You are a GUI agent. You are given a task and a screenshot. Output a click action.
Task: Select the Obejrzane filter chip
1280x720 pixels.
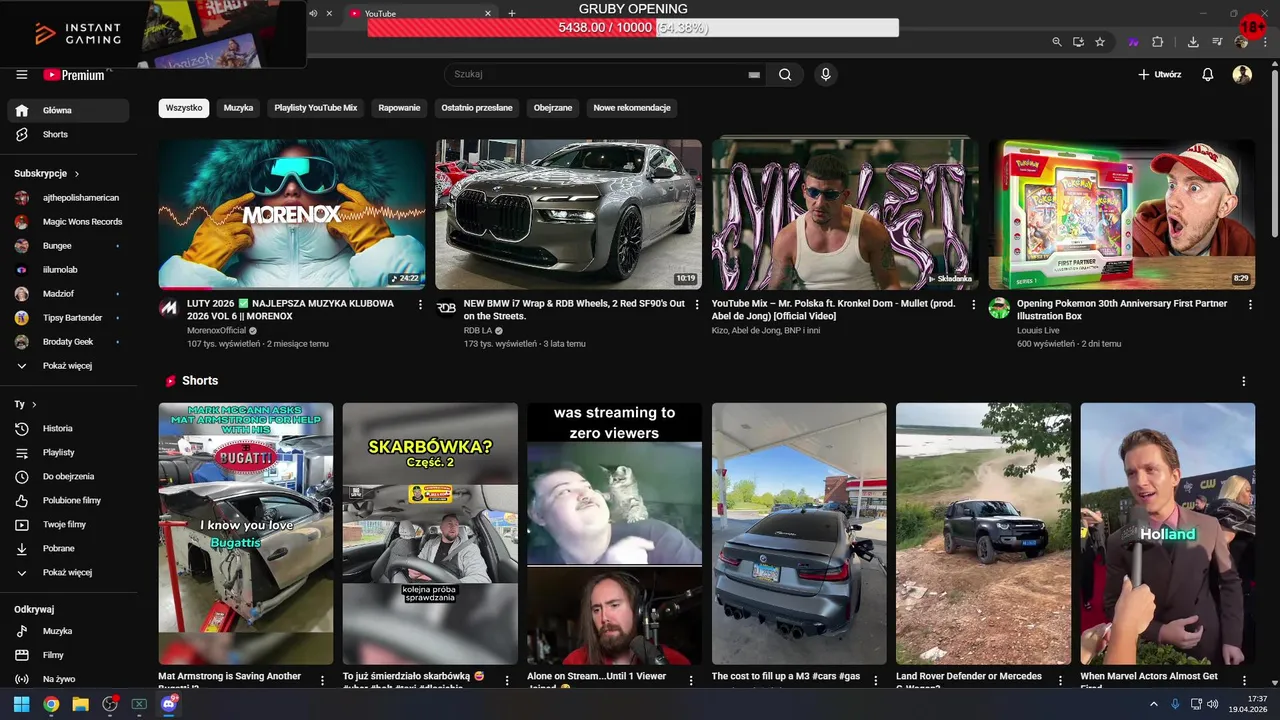pyautogui.click(x=553, y=108)
